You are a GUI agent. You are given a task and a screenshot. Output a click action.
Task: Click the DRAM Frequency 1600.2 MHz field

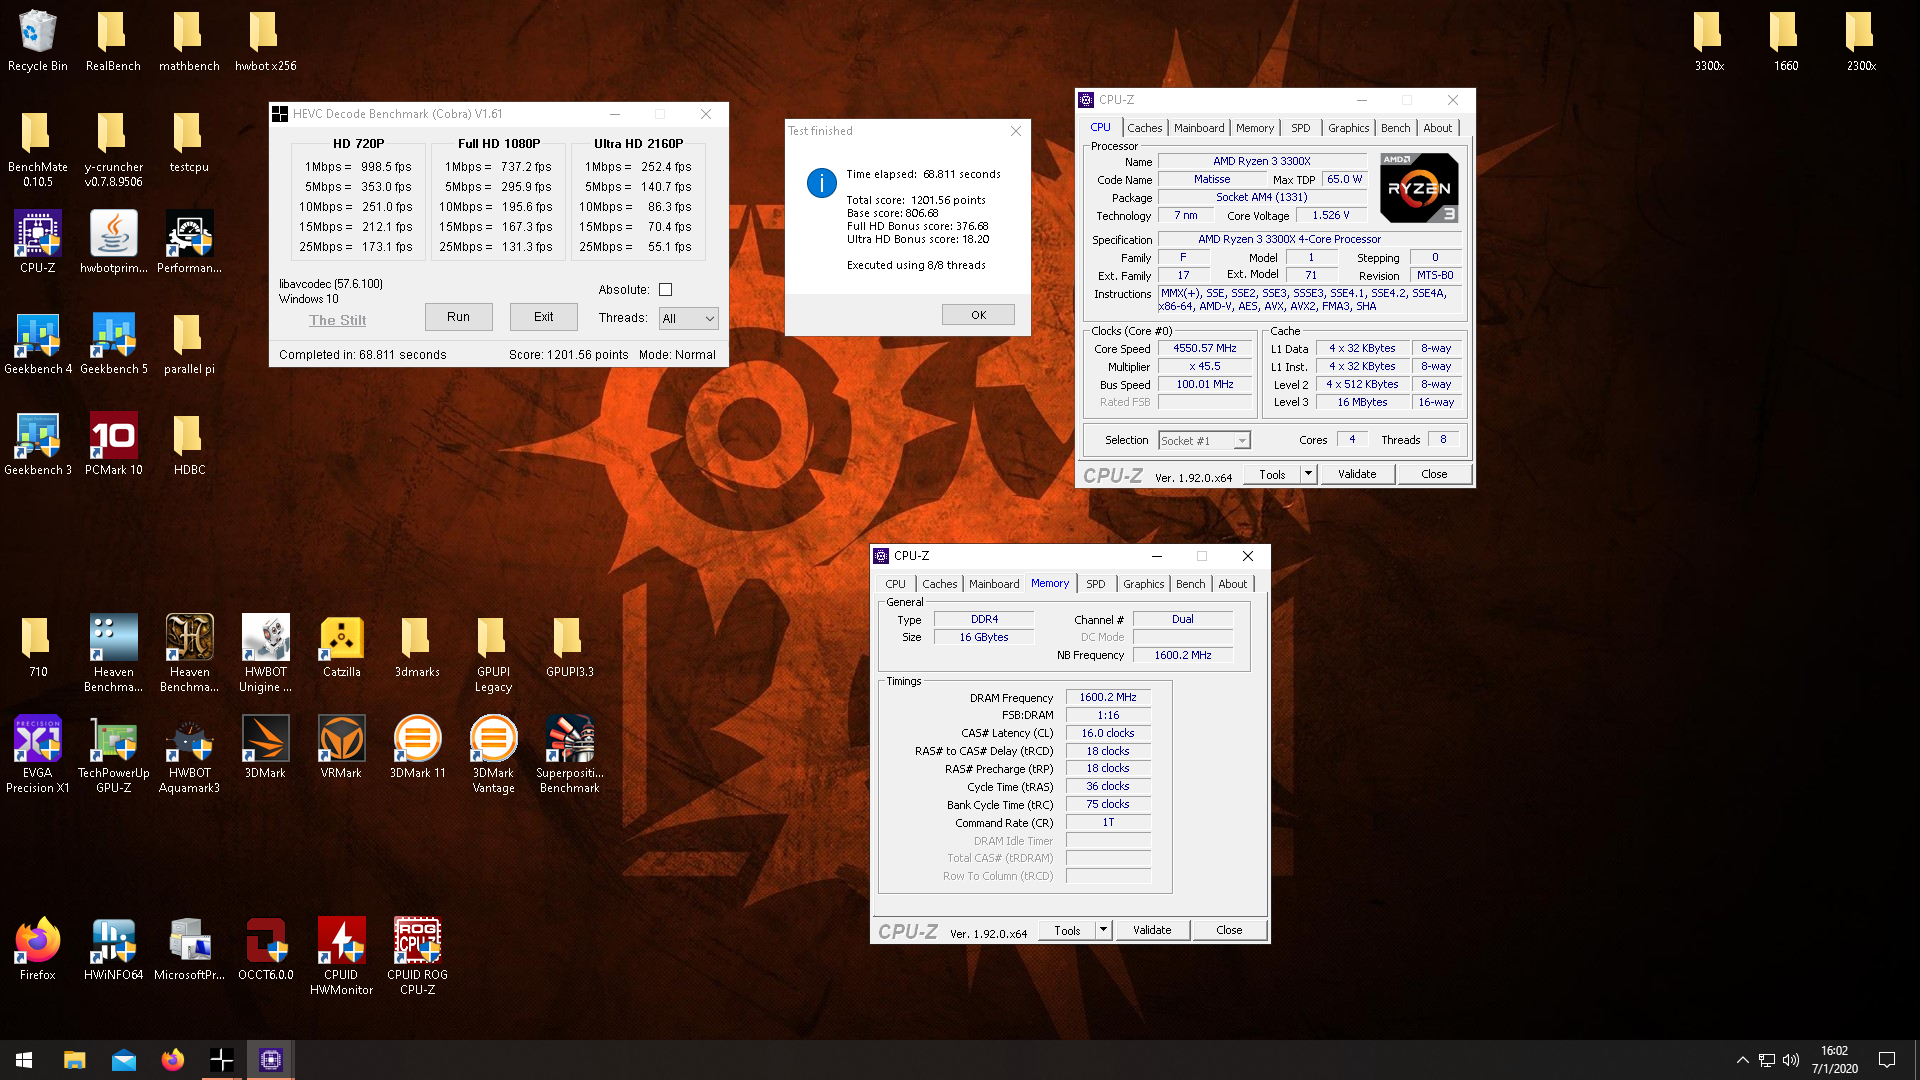coord(1108,697)
